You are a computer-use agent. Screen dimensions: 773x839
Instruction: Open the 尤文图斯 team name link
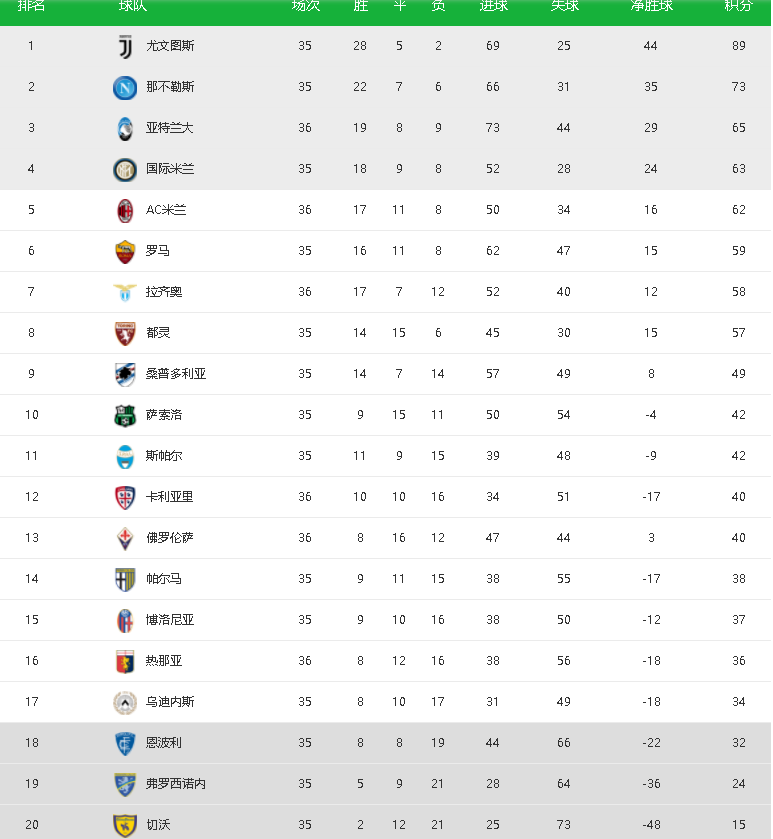170,46
